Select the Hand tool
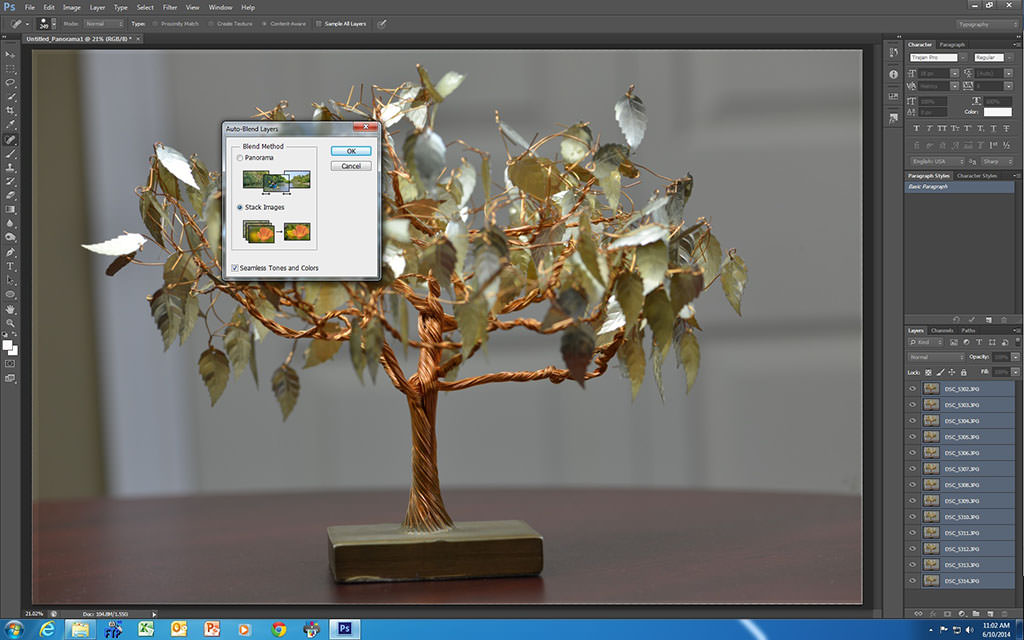Image resolution: width=1024 pixels, height=640 pixels. pos(10,309)
